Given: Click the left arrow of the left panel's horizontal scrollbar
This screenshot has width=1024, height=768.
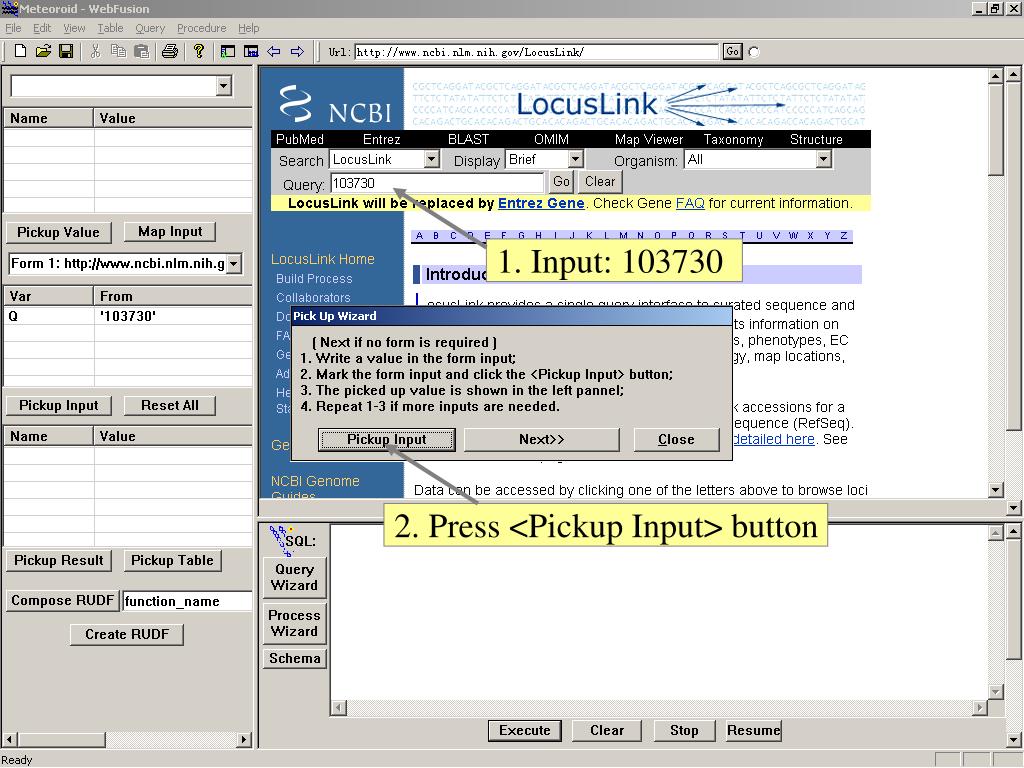Looking at the screenshot, I should click(10, 739).
